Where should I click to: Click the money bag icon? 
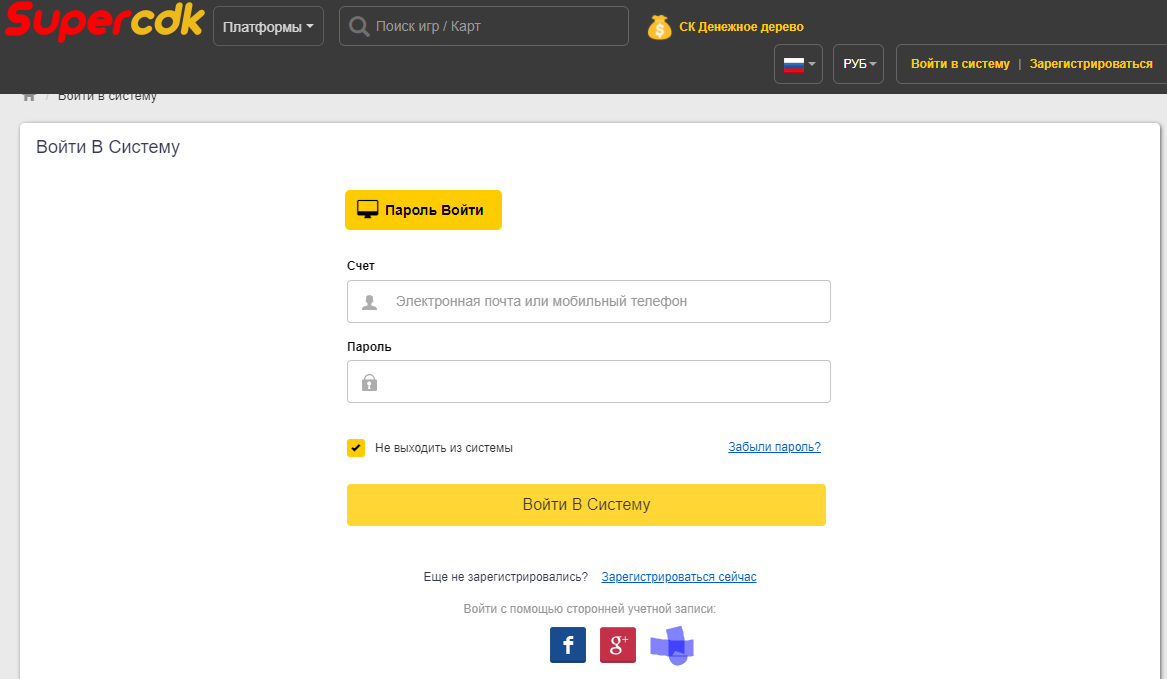659,27
